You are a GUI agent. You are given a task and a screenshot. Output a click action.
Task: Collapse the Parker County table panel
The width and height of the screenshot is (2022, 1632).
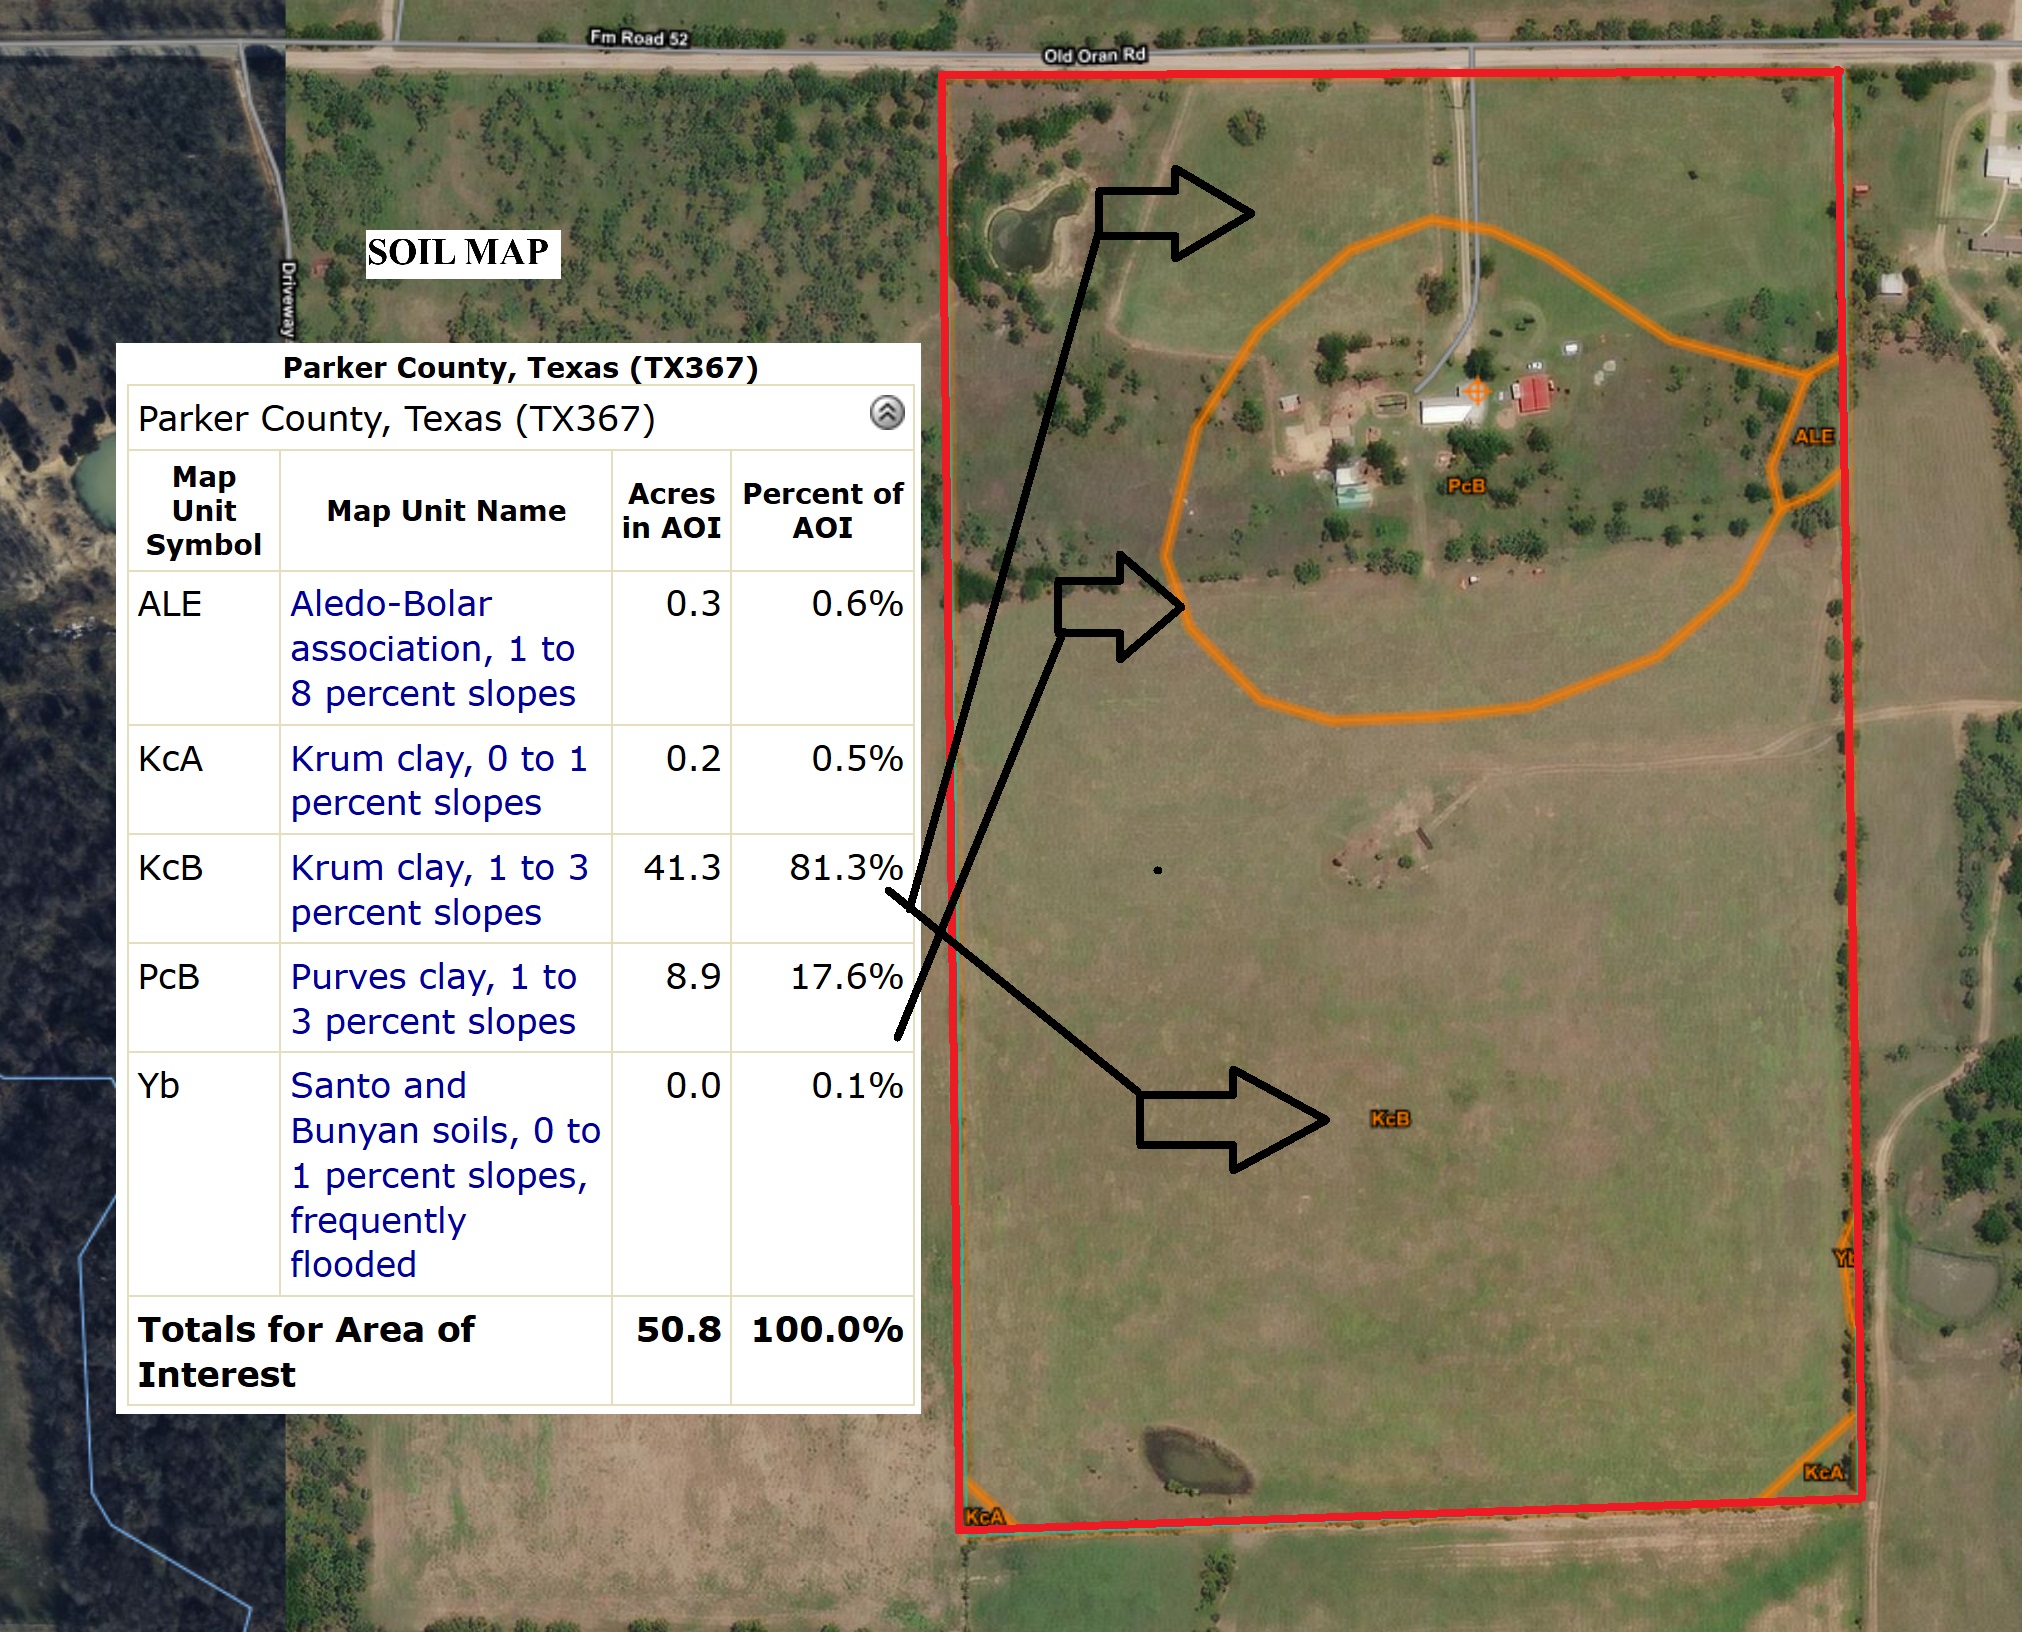coord(887,413)
